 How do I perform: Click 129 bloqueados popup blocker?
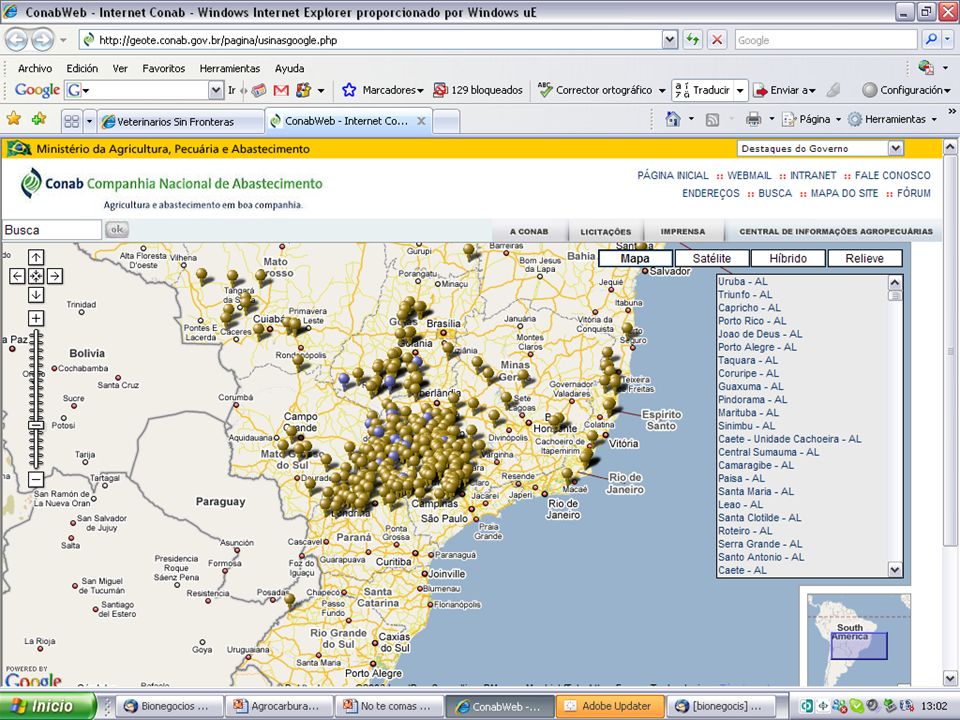click(478, 90)
